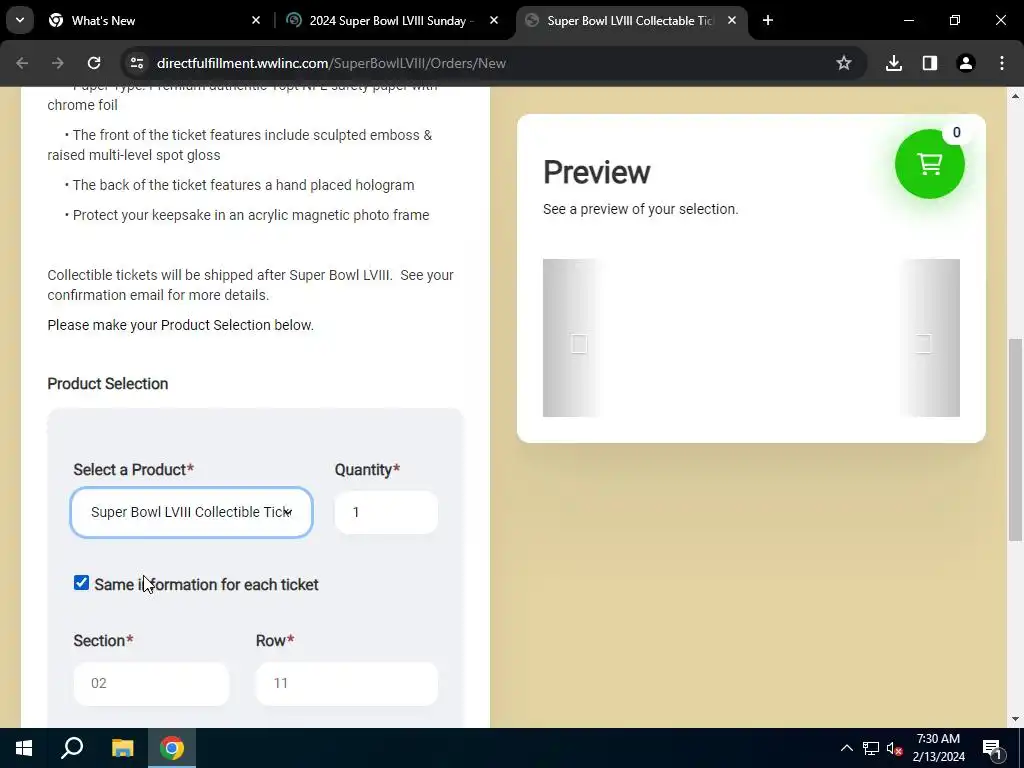Click 'Please make your Product Selection below.' text

click(180, 325)
